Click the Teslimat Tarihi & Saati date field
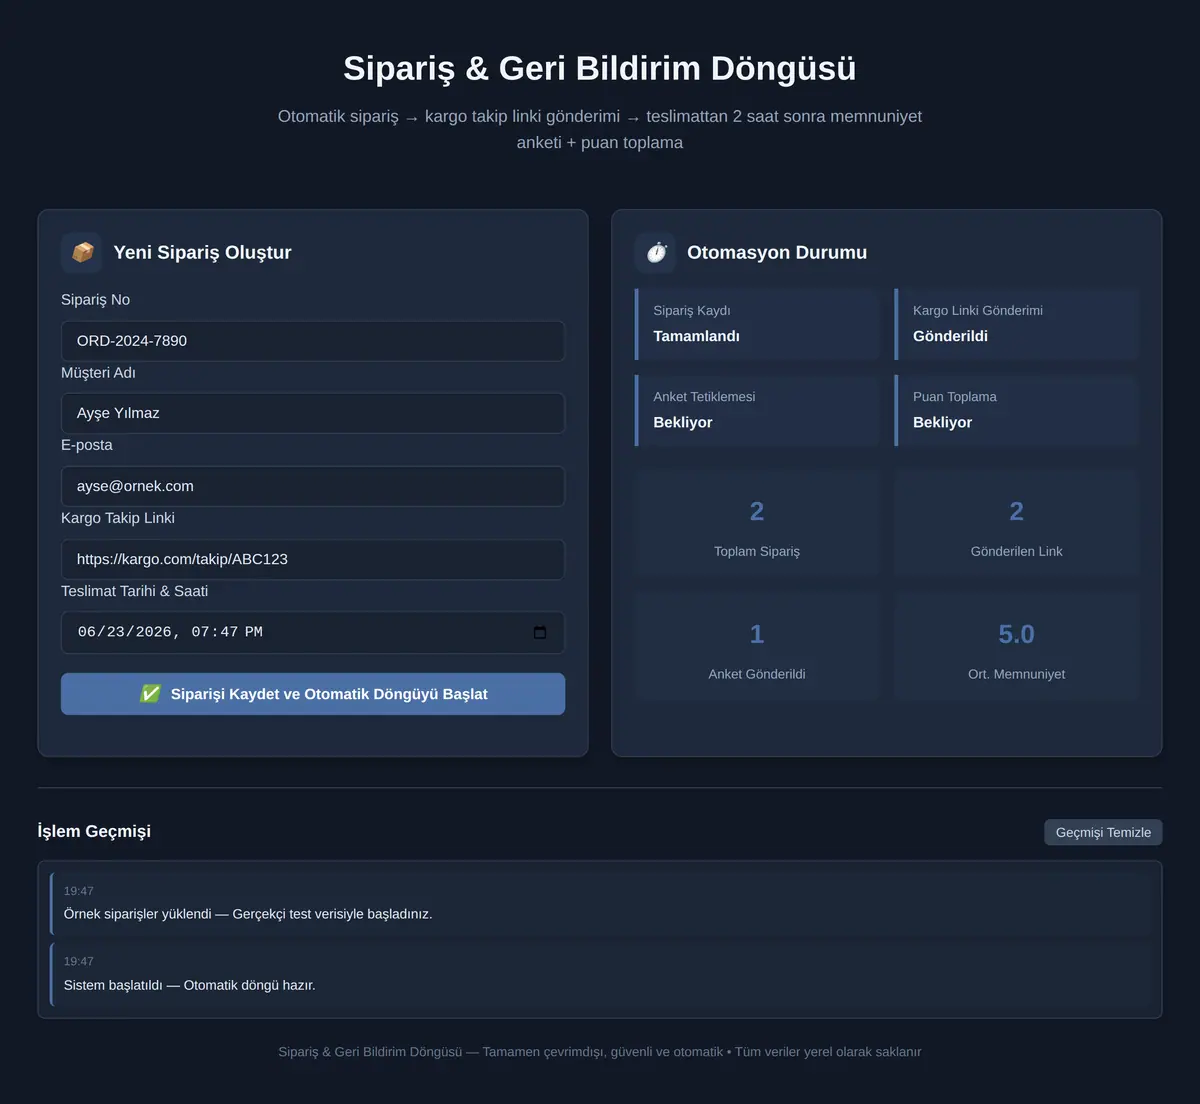The image size is (1200, 1104). click(313, 632)
